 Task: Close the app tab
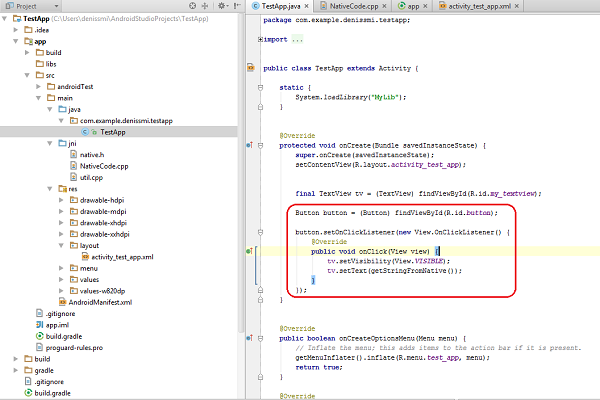pos(425,6)
